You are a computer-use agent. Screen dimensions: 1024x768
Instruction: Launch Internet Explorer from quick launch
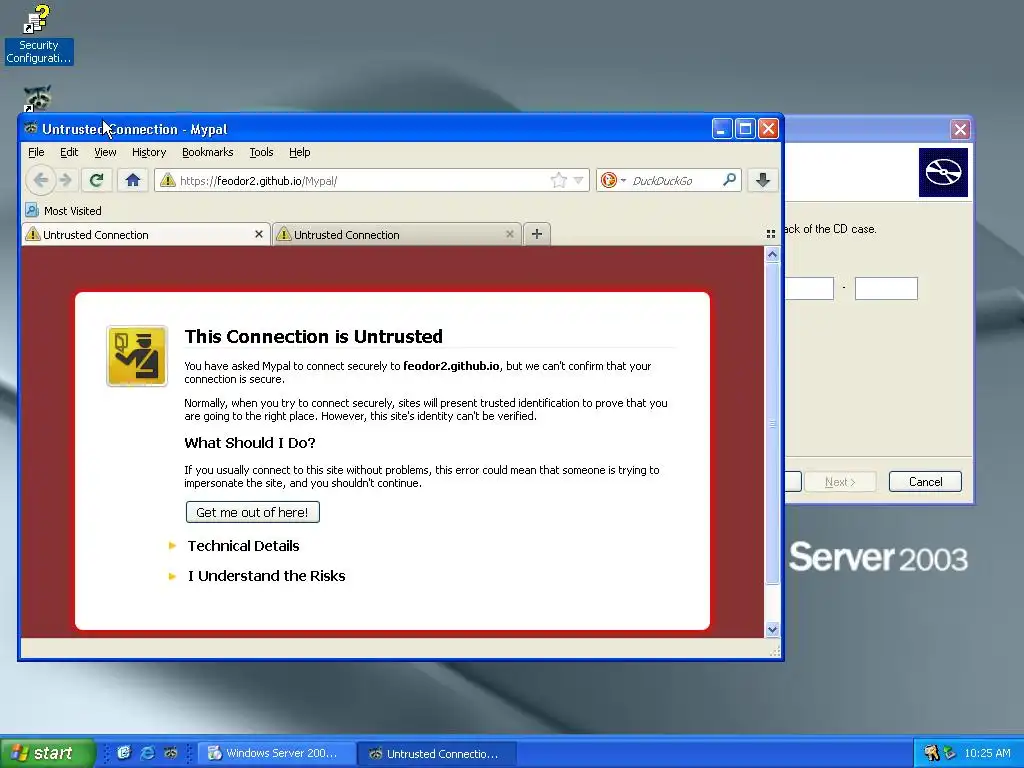pyautogui.click(x=148, y=753)
